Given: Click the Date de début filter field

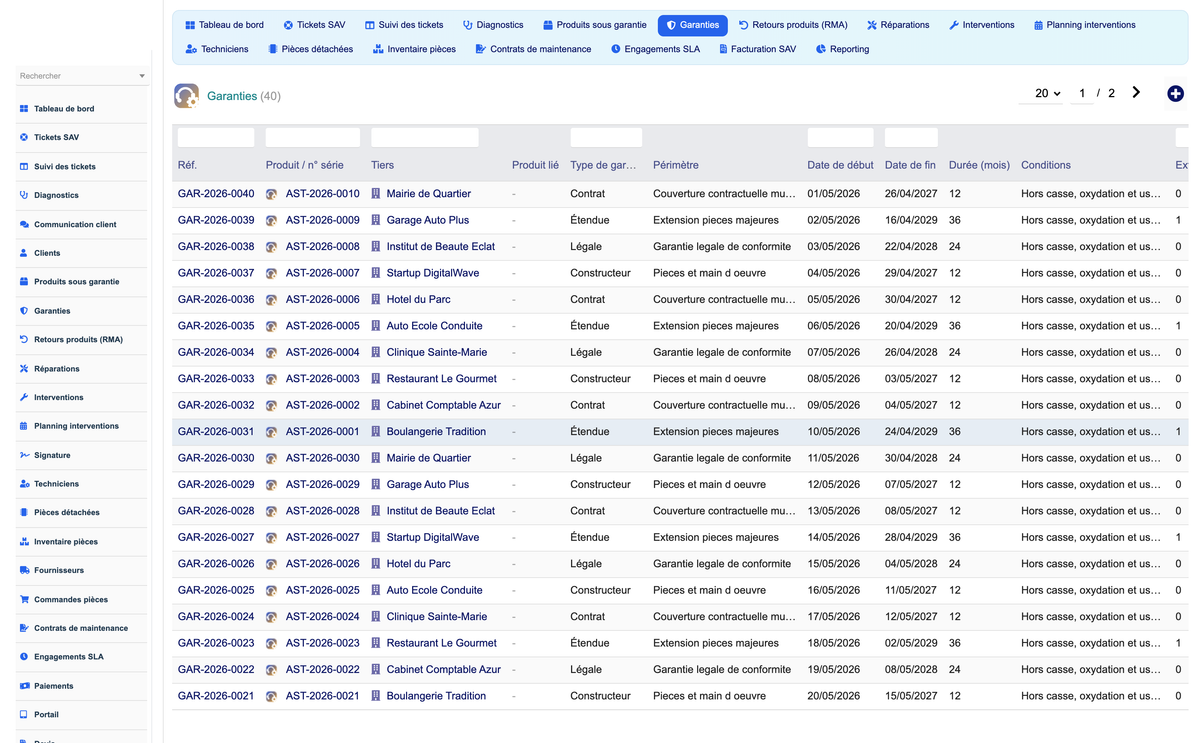Looking at the screenshot, I should (x=840, y=138).
